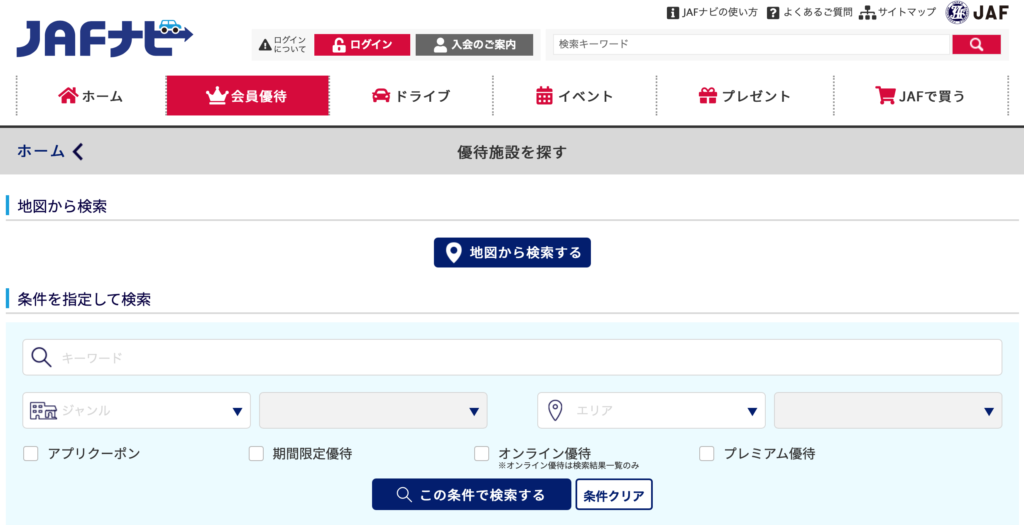Click the warning icon next to ログインについて
This screenshot has height=525, width=1024.
264,45
